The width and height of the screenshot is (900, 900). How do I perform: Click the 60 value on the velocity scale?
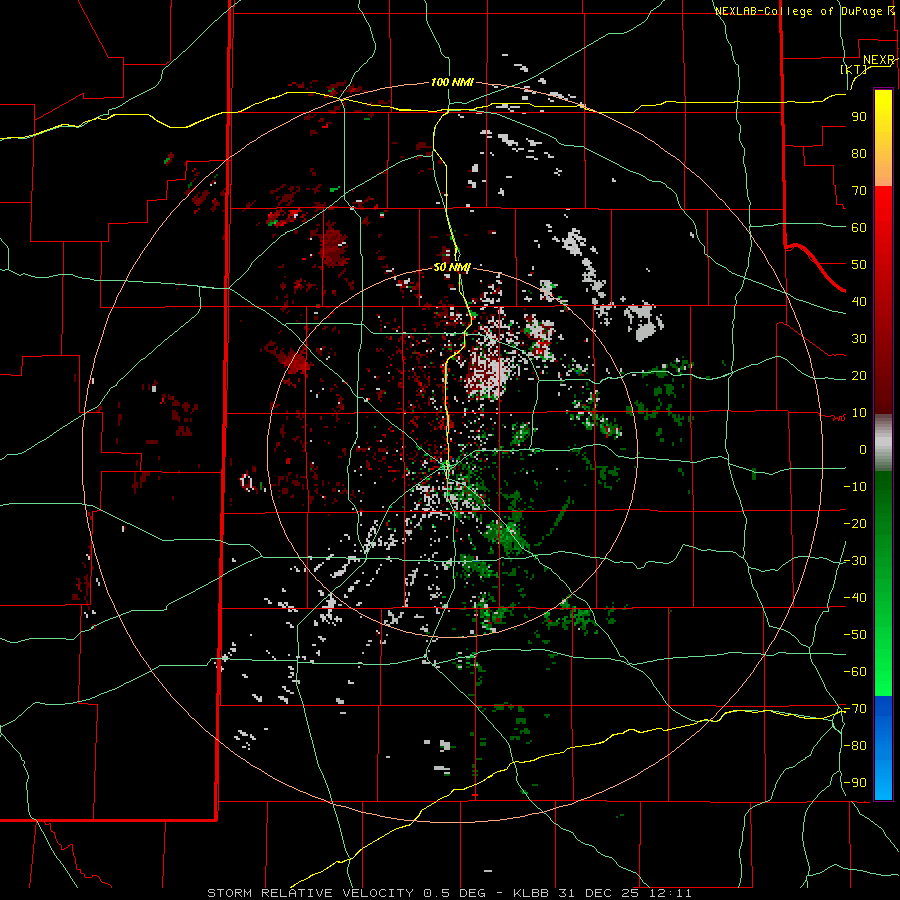(x=859, y=228)
